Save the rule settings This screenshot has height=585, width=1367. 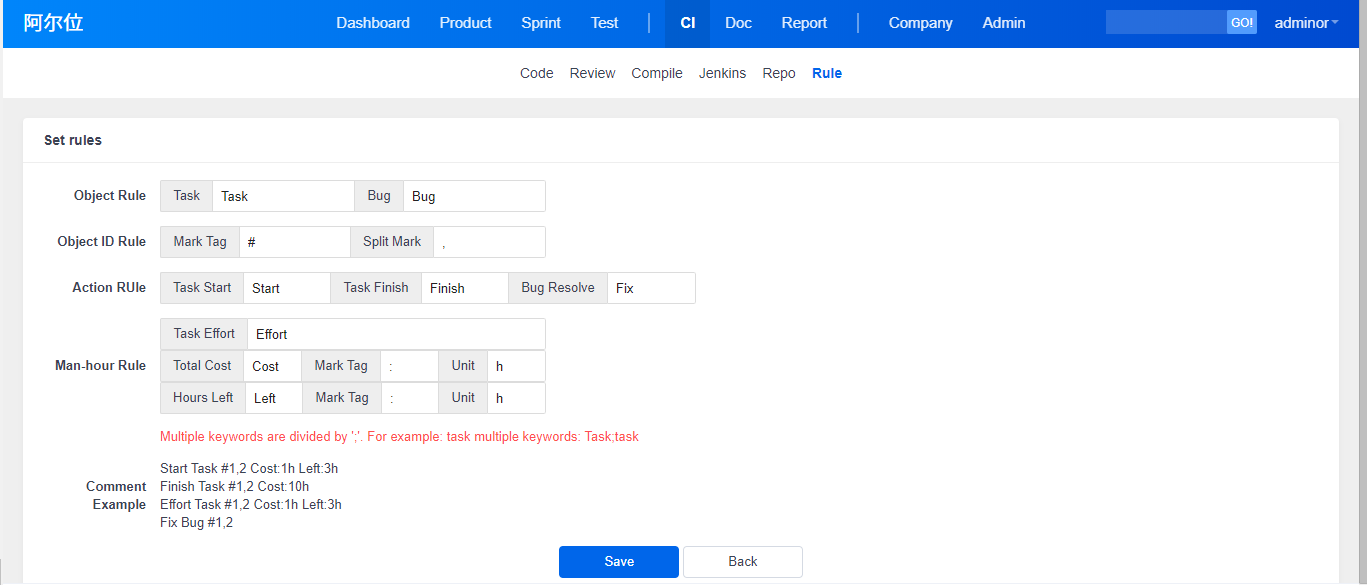(619, 562)
